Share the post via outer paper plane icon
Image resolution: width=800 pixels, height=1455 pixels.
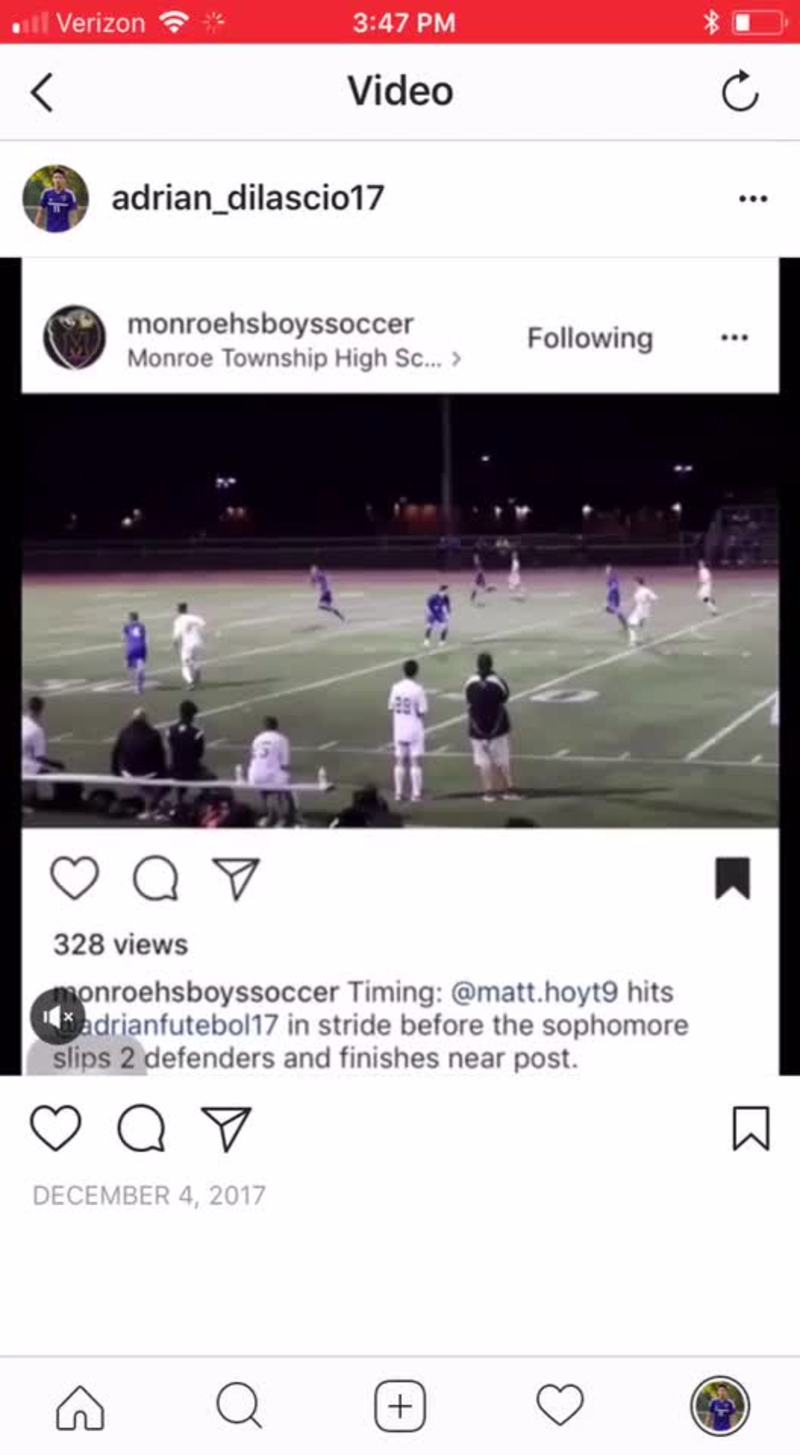pos(226,1128)
